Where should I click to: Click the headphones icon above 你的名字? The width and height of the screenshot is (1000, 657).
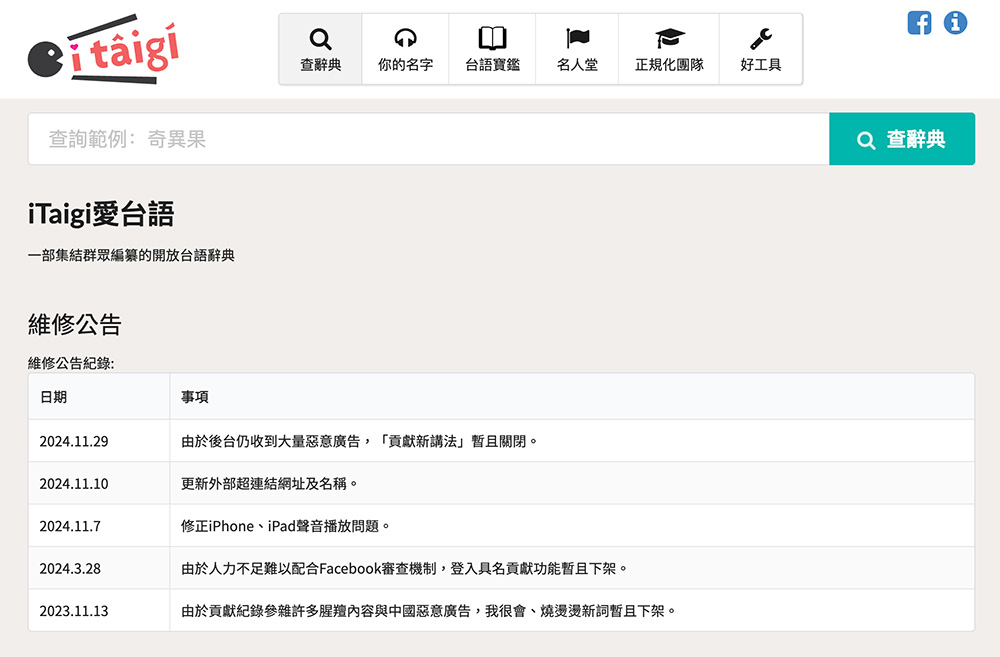pos(405,38)
